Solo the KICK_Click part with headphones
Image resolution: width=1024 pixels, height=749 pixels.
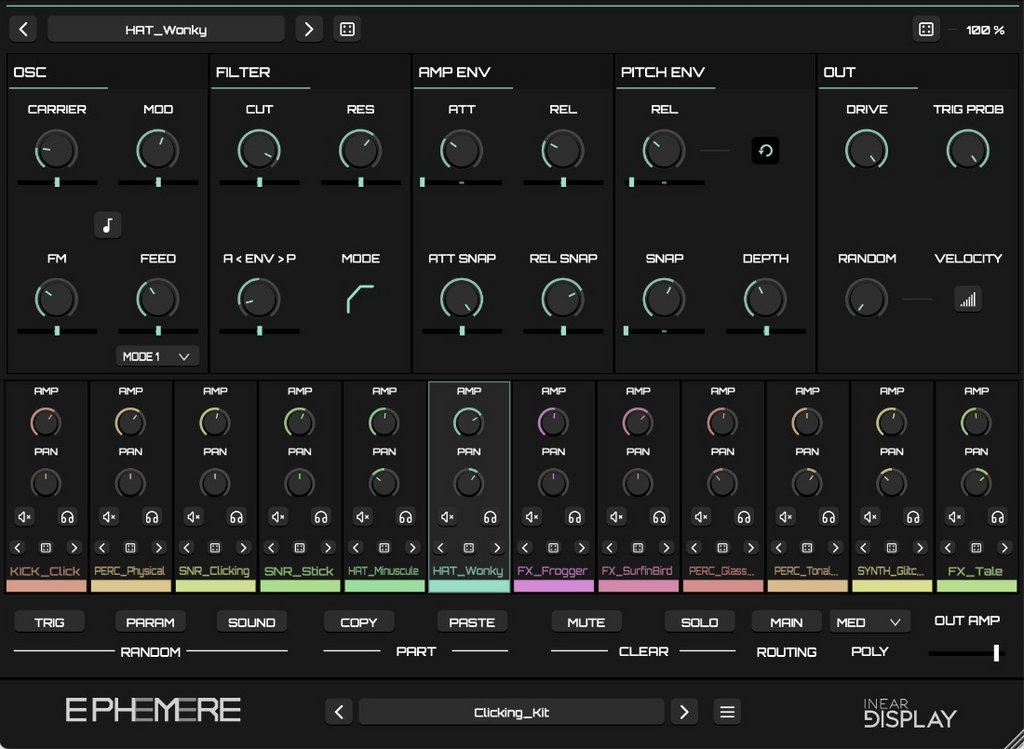pyautogui.click(x=67, y=517)
